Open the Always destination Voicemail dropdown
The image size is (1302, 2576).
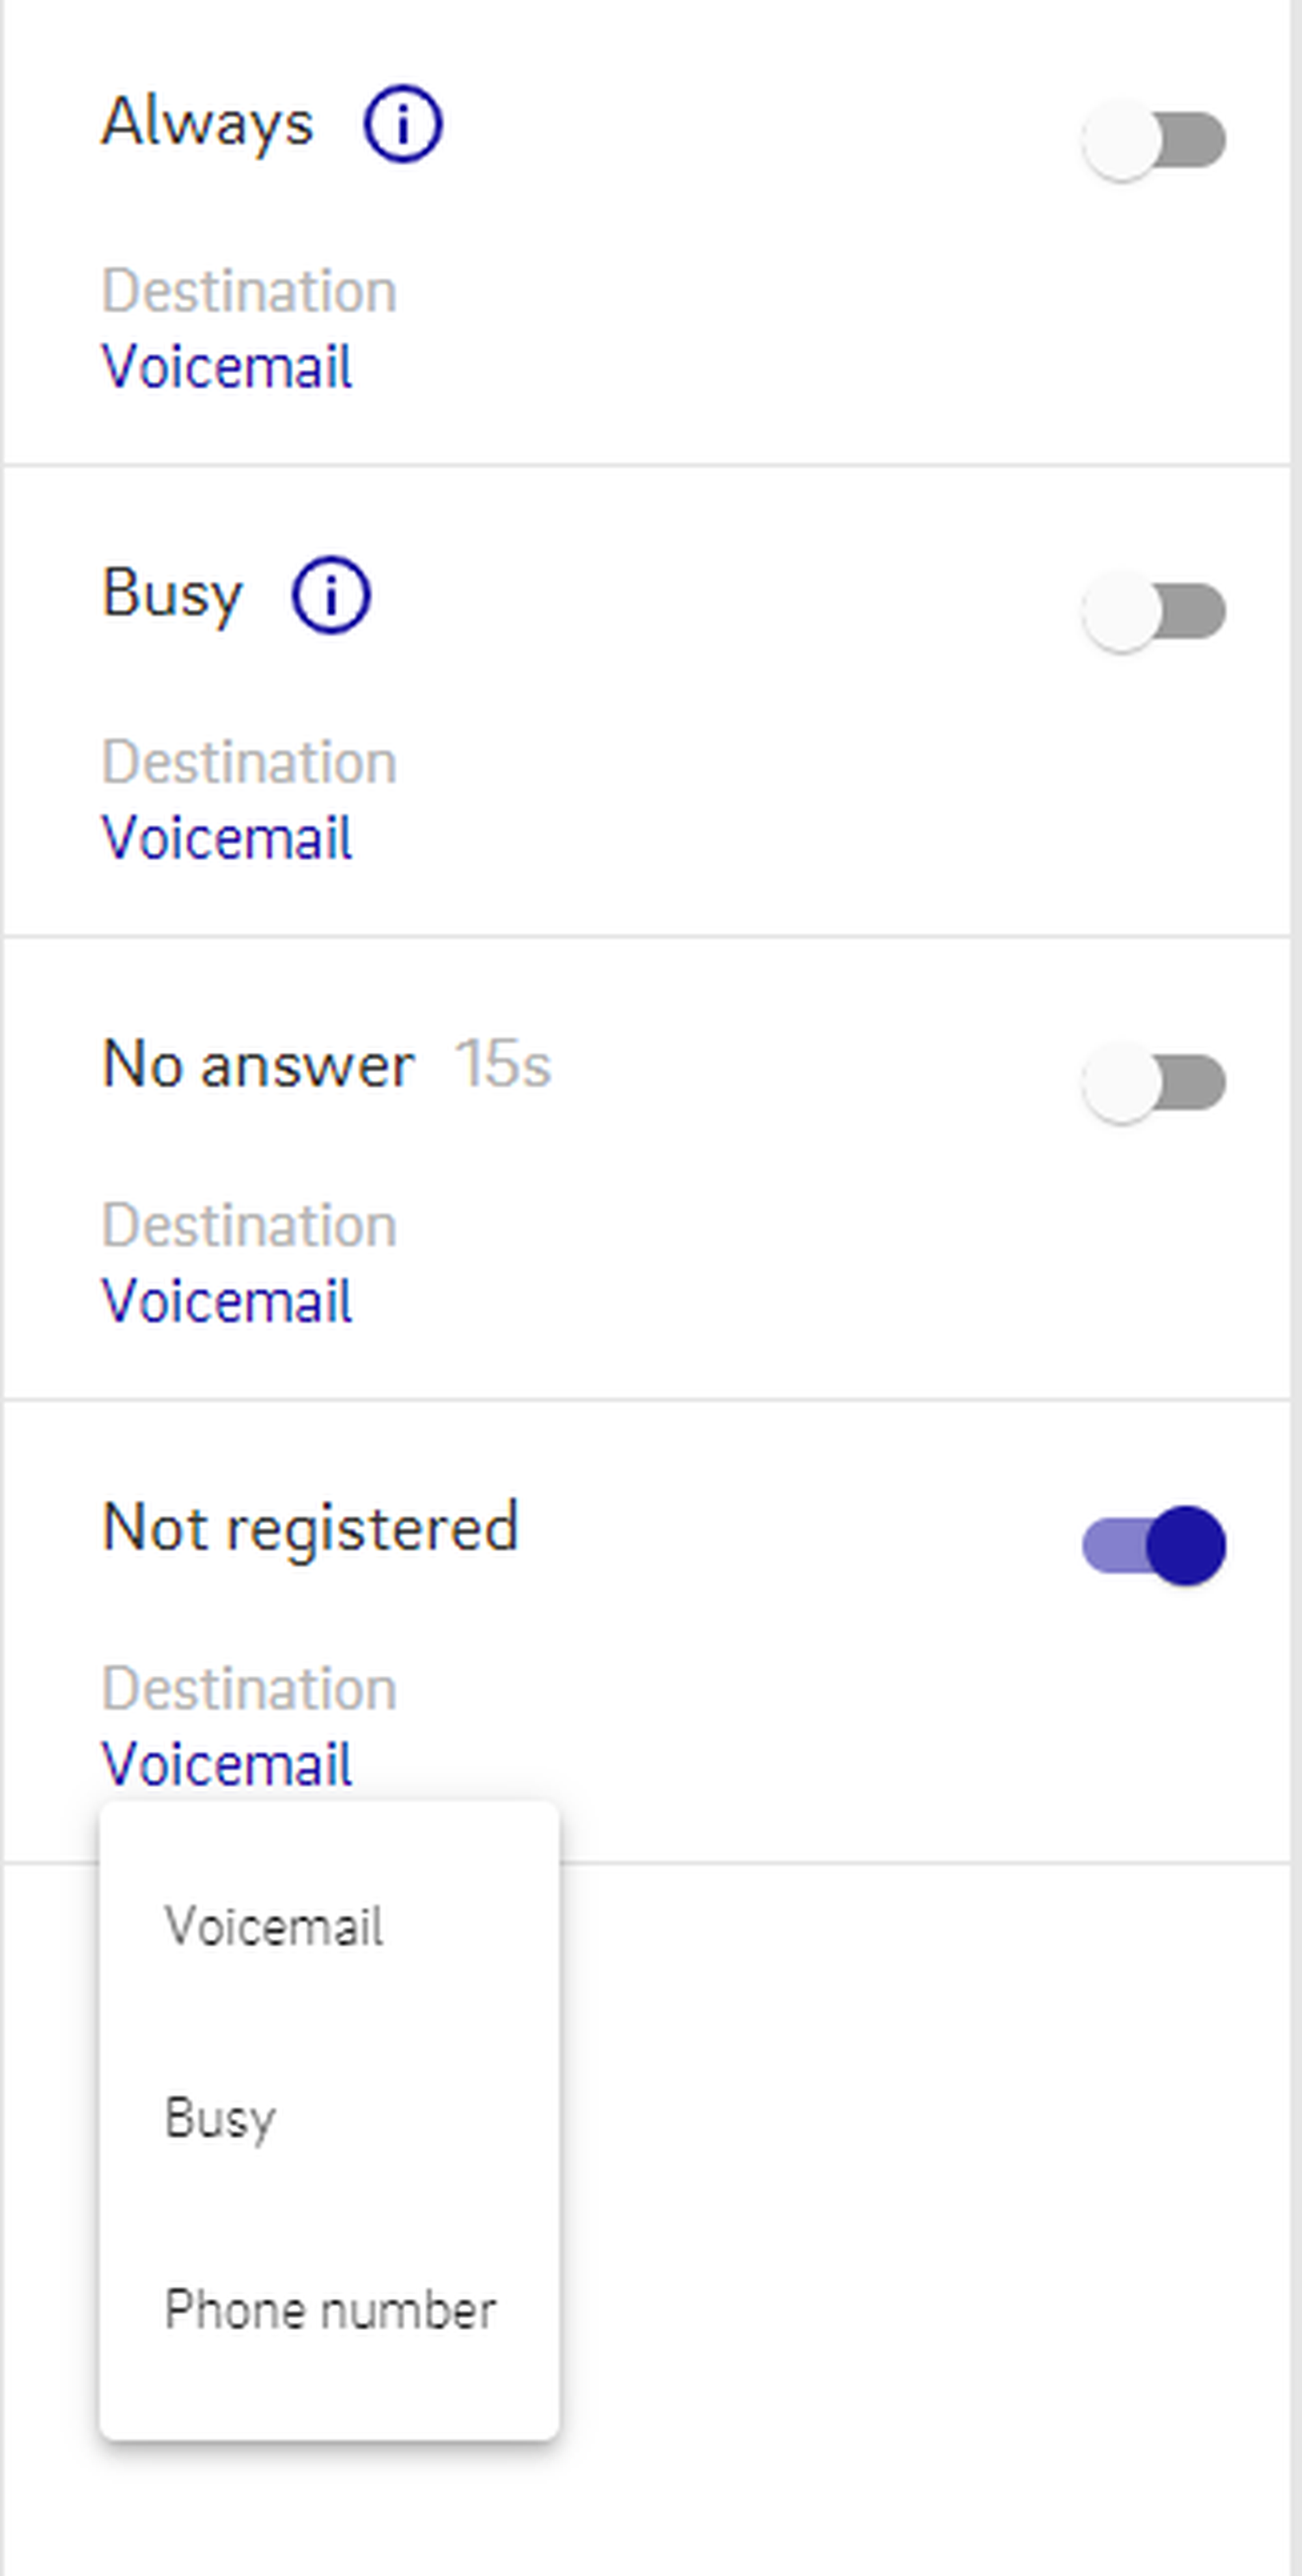pyautogui.click(x=227, y=367)
